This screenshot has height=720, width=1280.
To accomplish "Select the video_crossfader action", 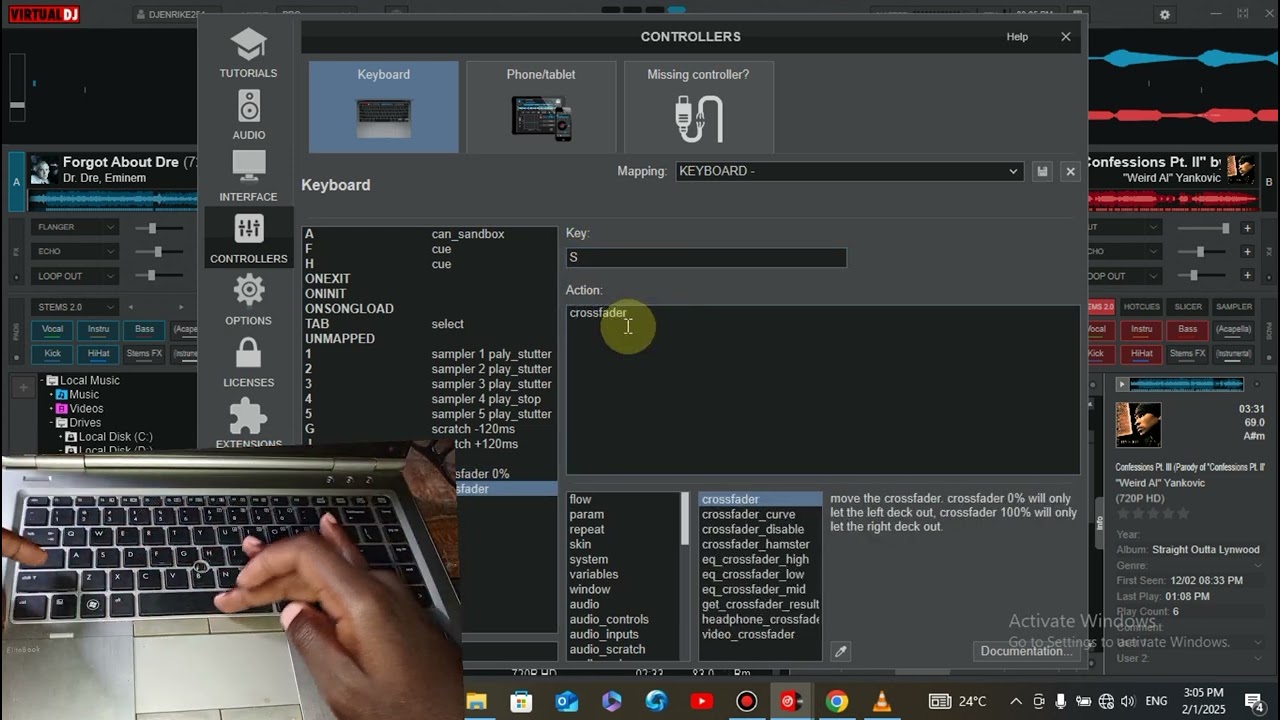I will 748,634.
